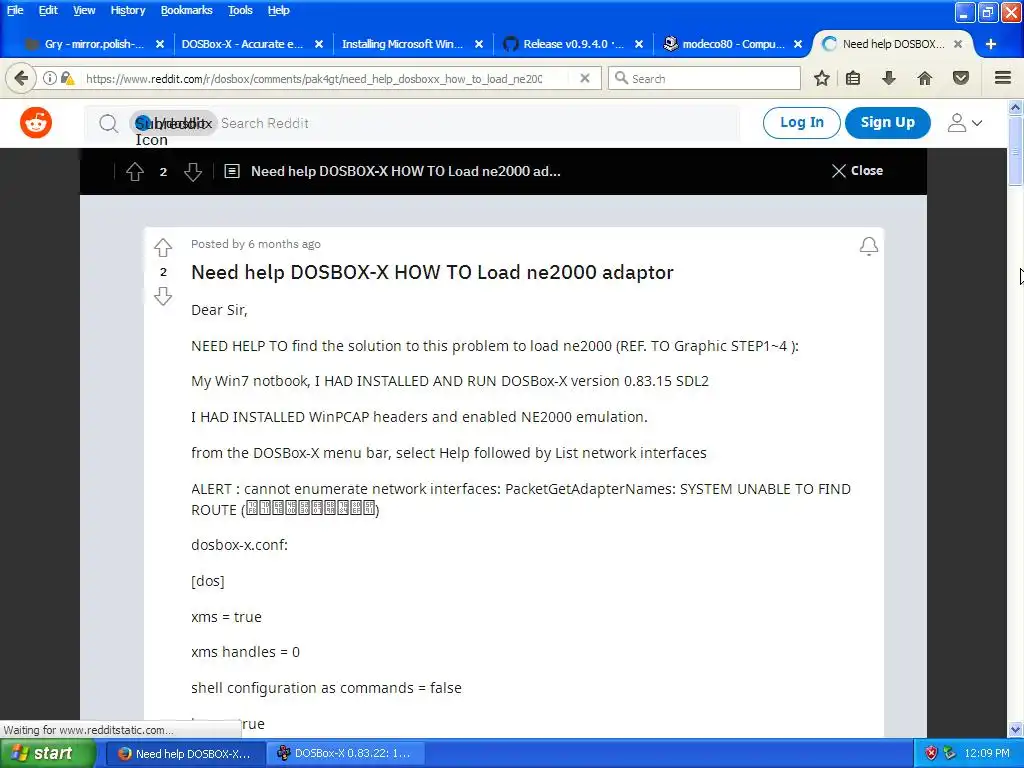
Task: Click the Reddit search magnifier icon
Action: click(108, 123)
